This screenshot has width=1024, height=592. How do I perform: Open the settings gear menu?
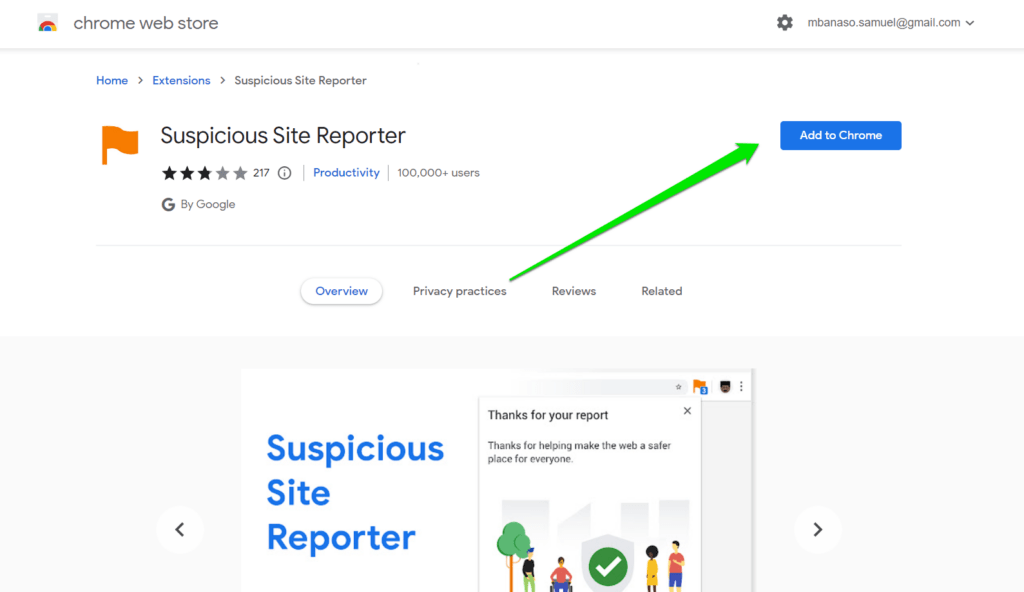click(785, 21)
